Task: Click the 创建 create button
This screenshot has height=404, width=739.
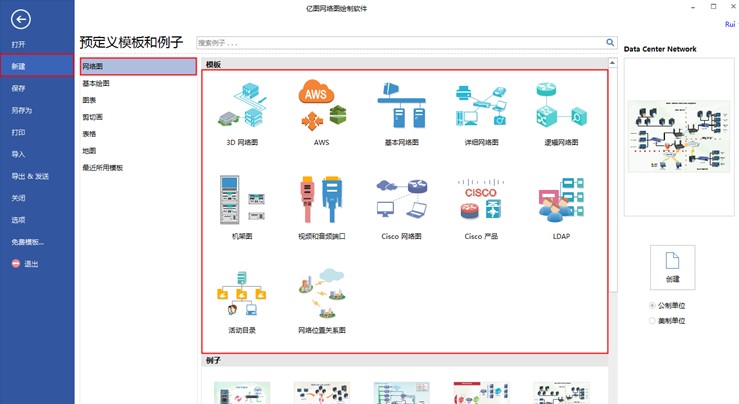Action: click(673, 267)
